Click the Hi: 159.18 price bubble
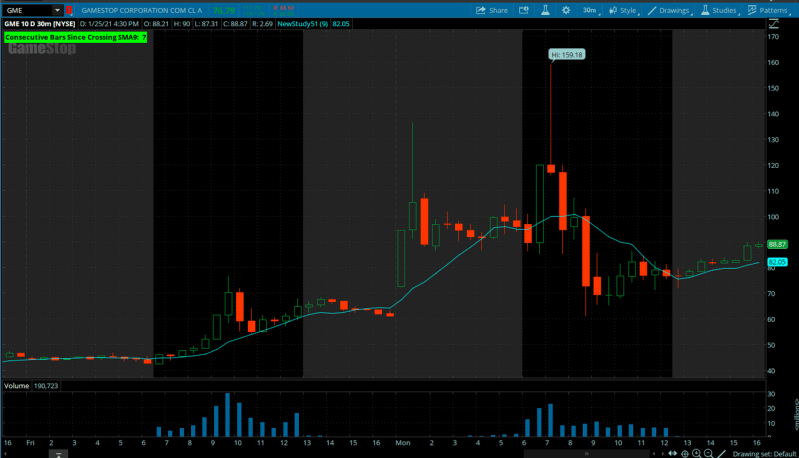 (567, 55)
